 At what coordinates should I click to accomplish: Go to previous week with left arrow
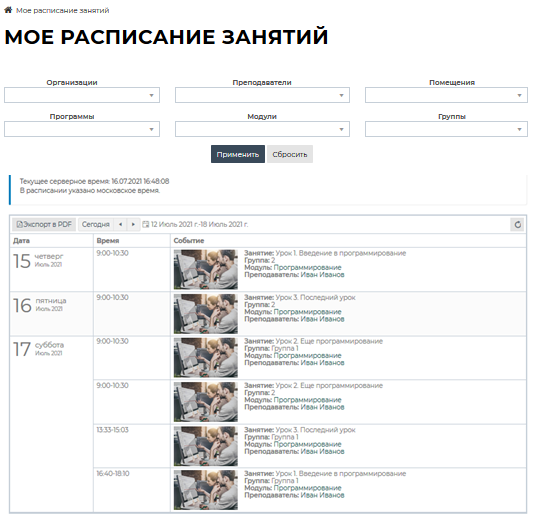(x=120, y=224)
